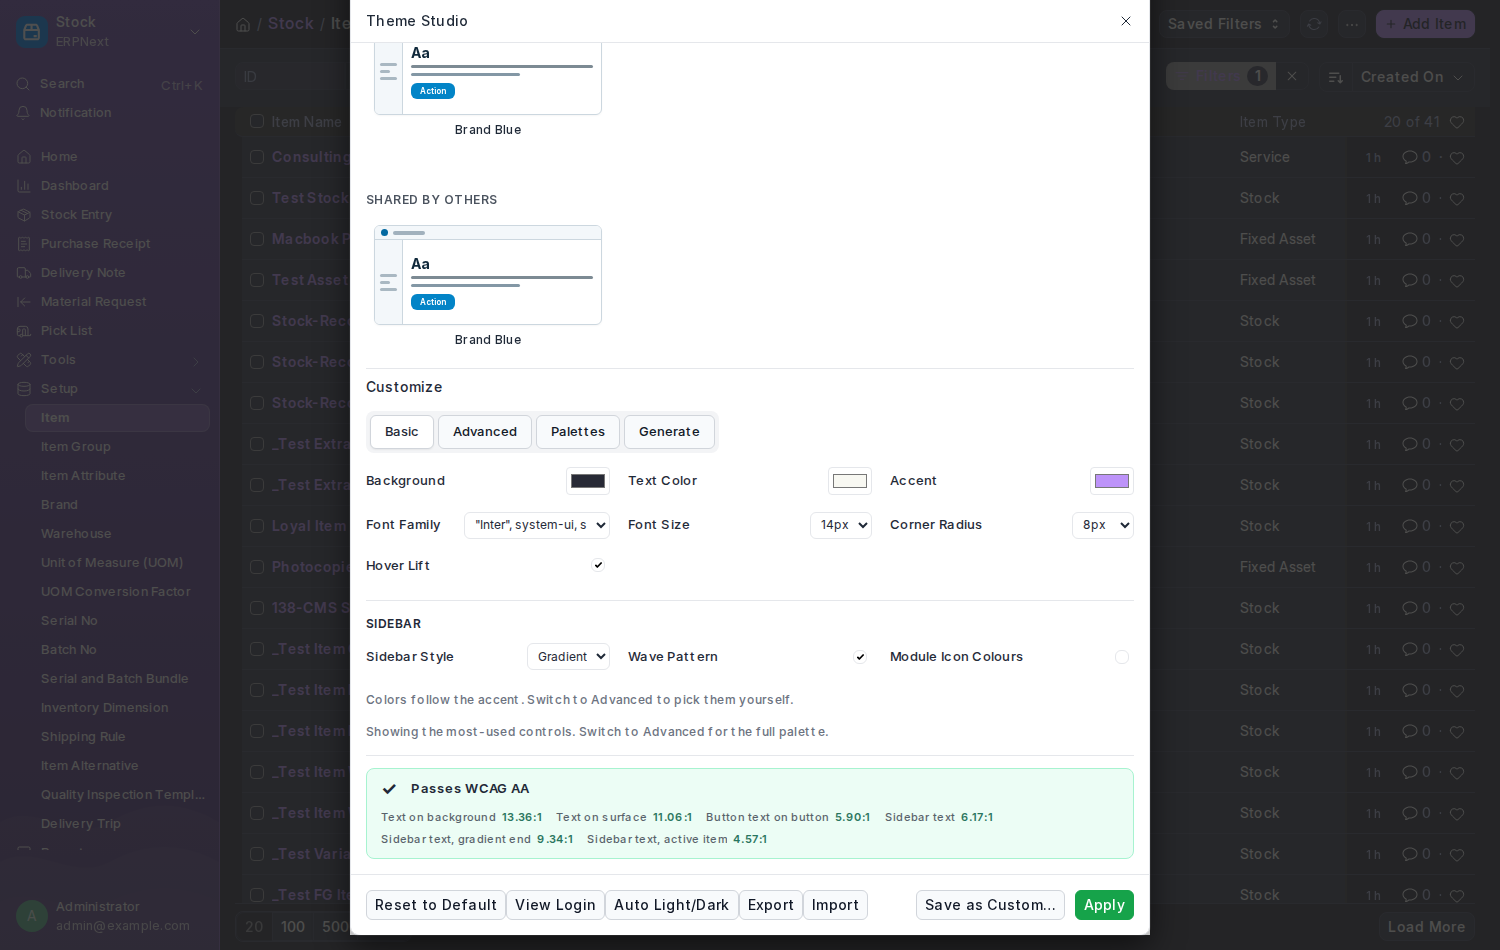This screenshot has width=1500, height=950.
Task: Clear the filter with the X icon
Action: point(1292,76)
